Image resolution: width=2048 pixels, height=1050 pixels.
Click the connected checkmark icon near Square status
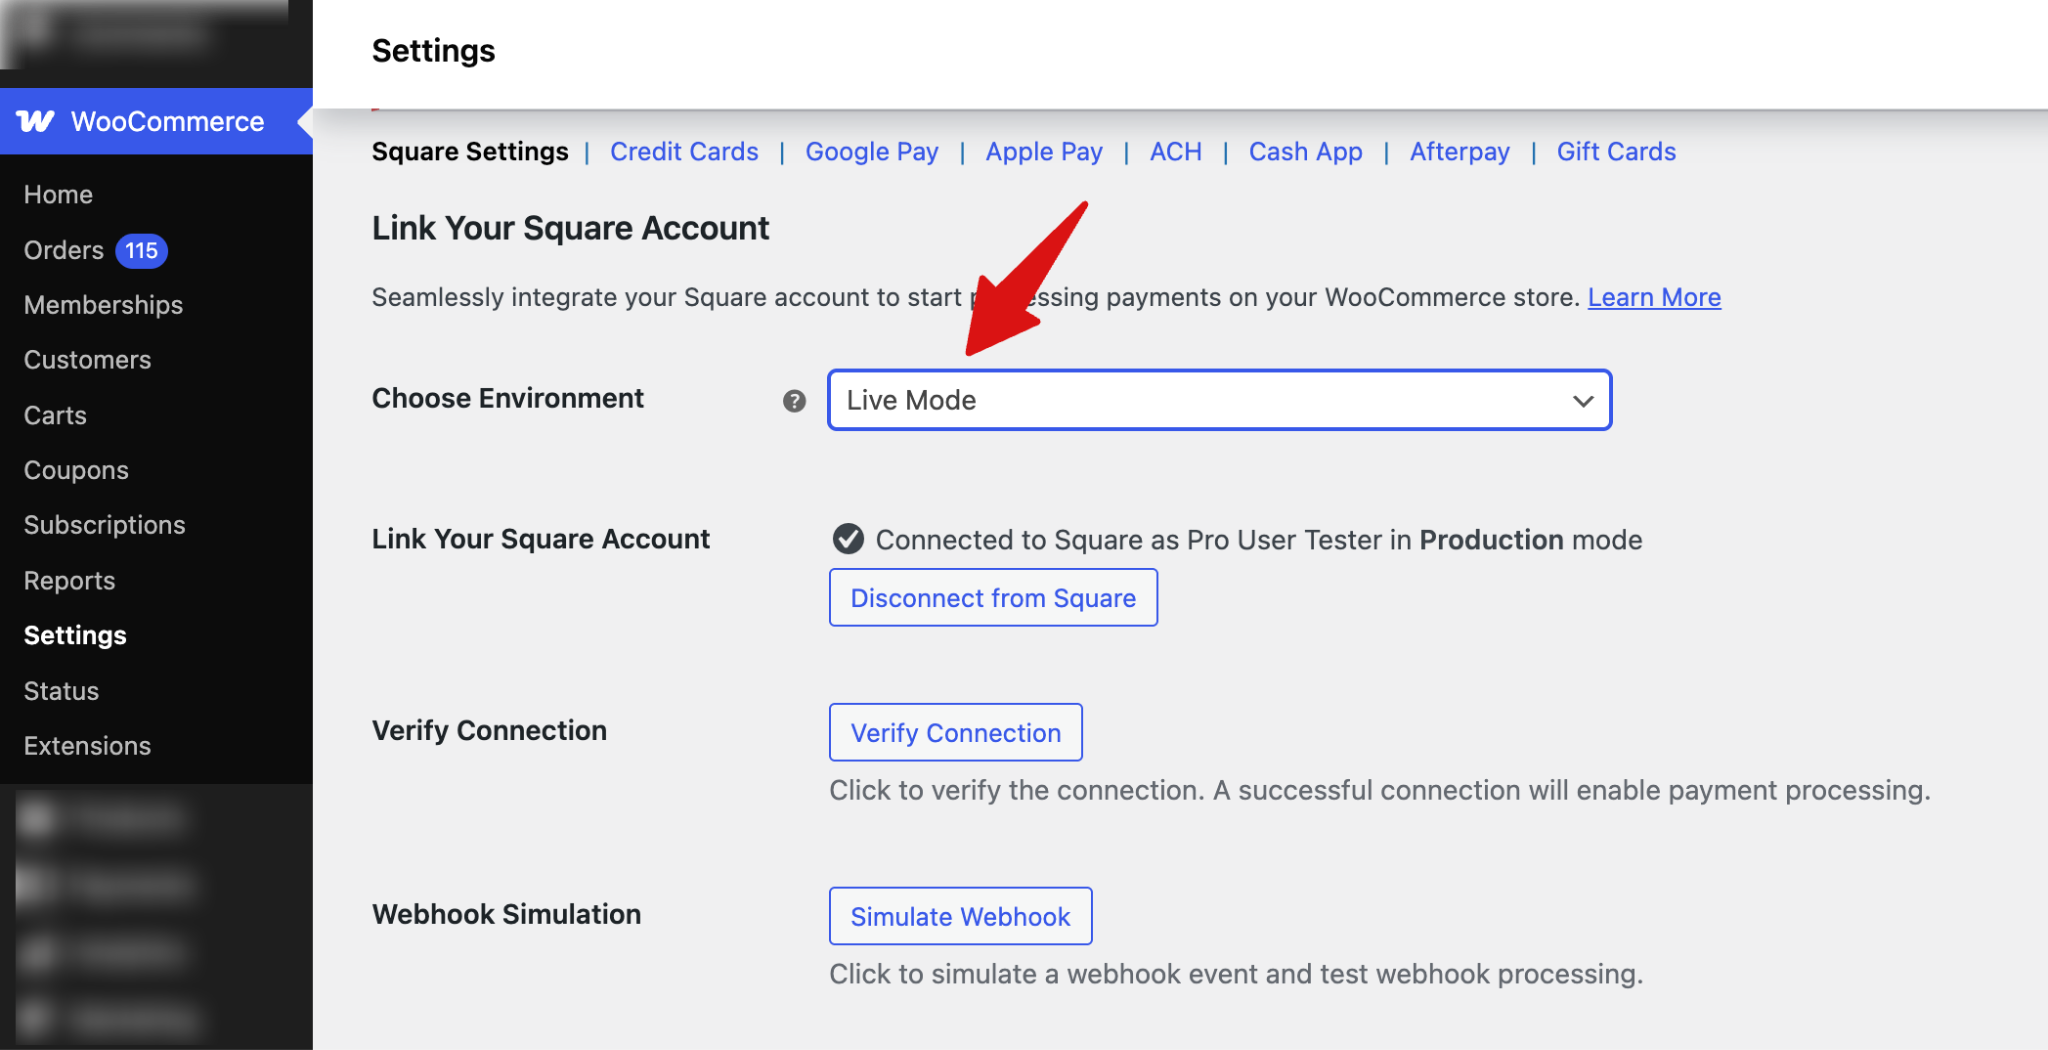click(x=846, y=539)
